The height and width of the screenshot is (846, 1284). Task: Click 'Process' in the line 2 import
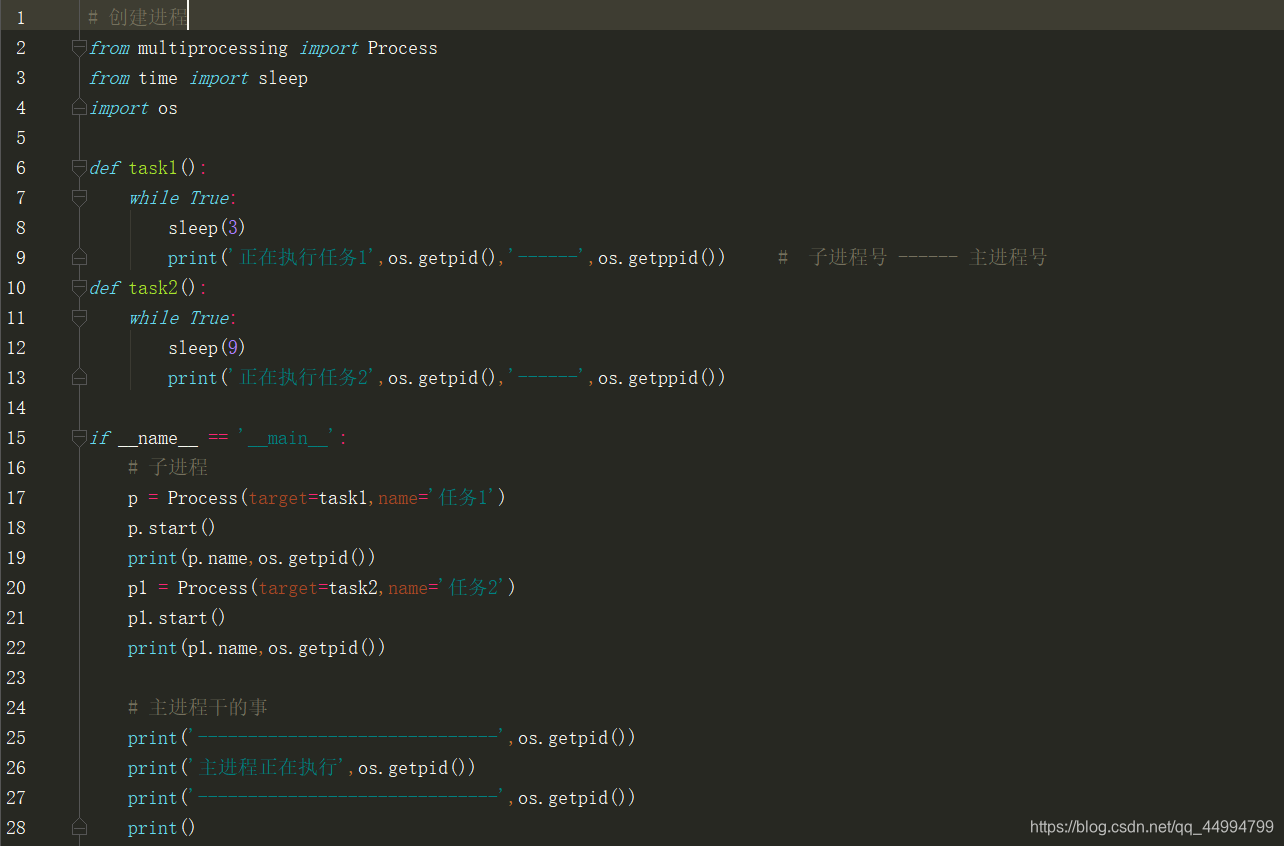[x=402, y=48]
